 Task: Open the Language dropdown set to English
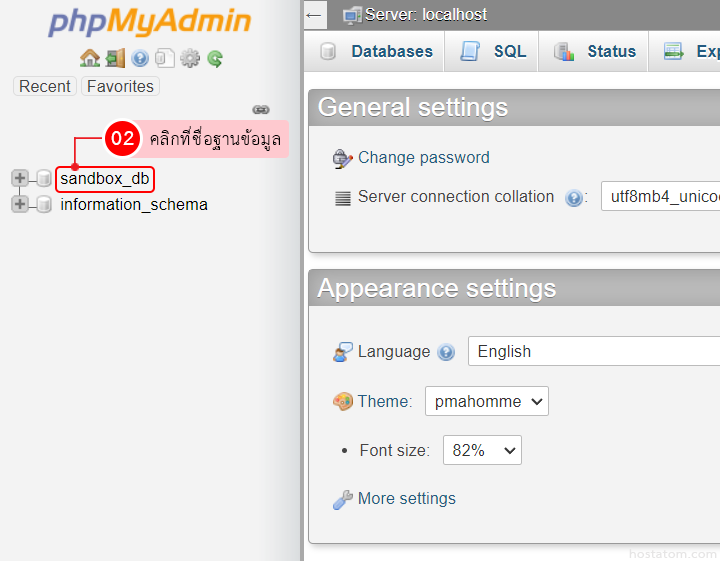pyautogui.click(x=596, y=351)
